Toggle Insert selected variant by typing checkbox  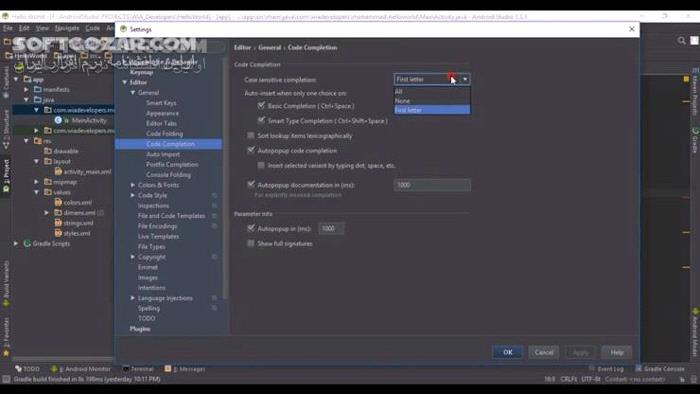click(261, 166)
